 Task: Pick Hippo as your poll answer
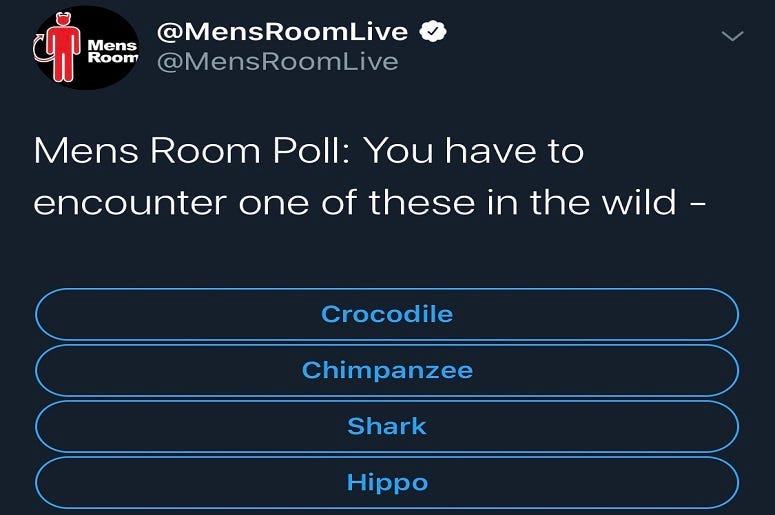pyautogui.click(x=387, y=482)
